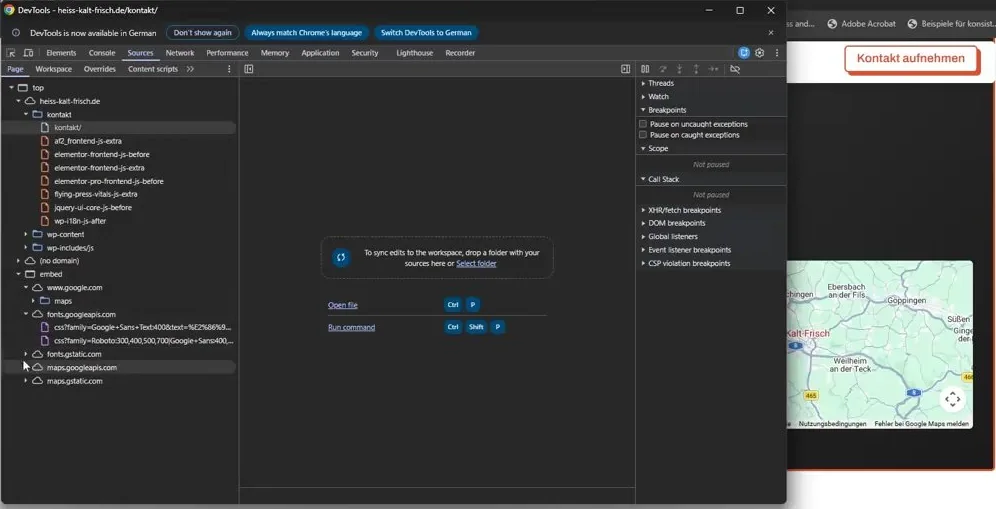Screen dimensions: 996x509
Task: Click the Open file link
Action: (x=342, y=305)
